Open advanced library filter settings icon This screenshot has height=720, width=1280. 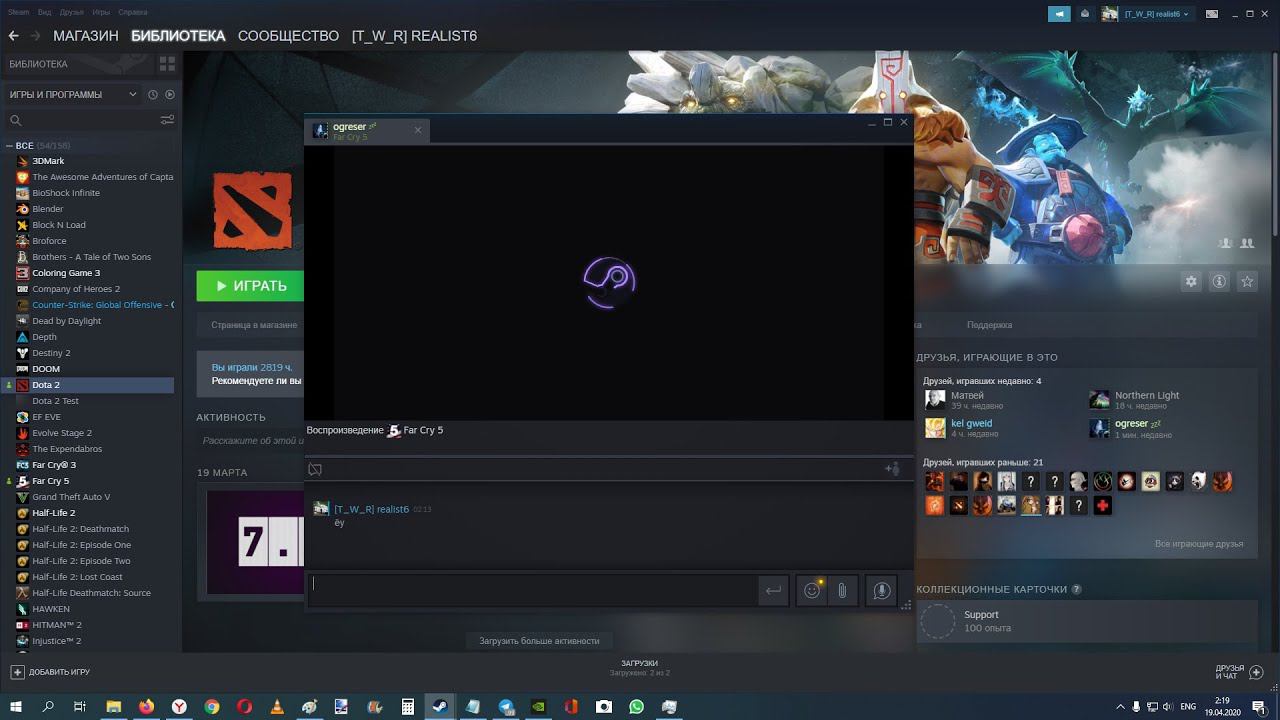[167, 120]
